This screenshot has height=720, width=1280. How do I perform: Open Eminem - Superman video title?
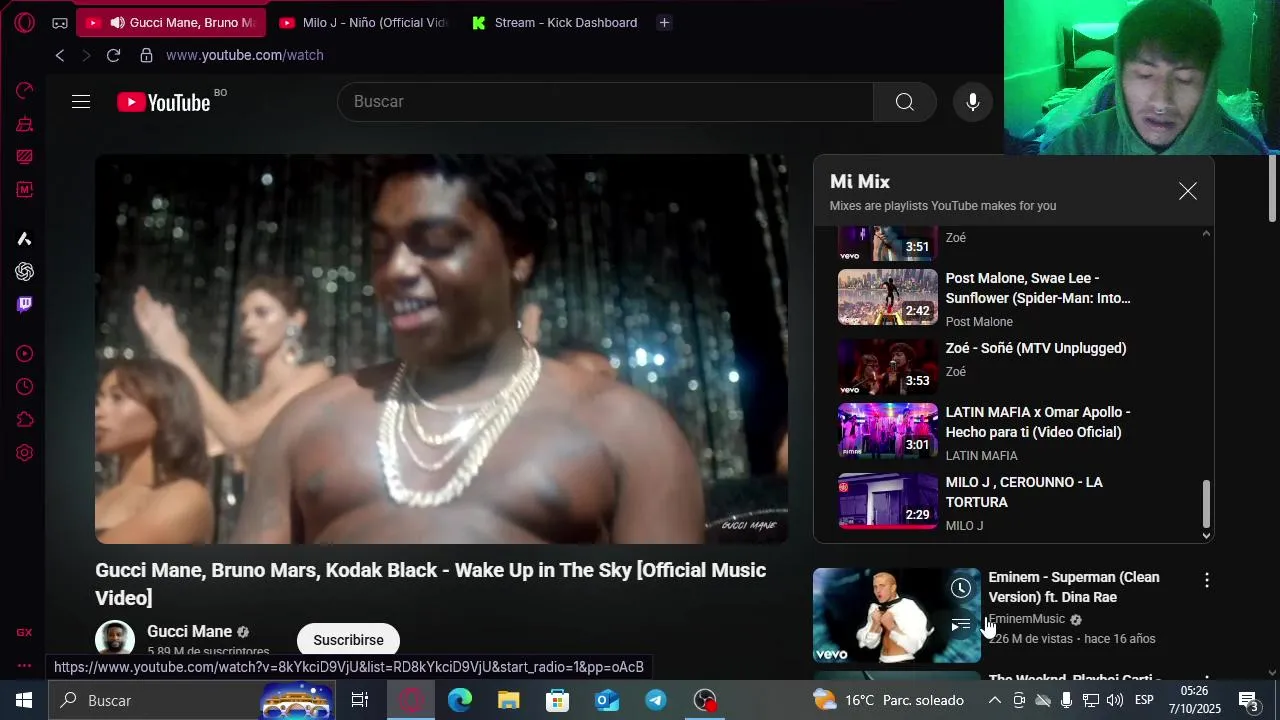point(1074,587)
